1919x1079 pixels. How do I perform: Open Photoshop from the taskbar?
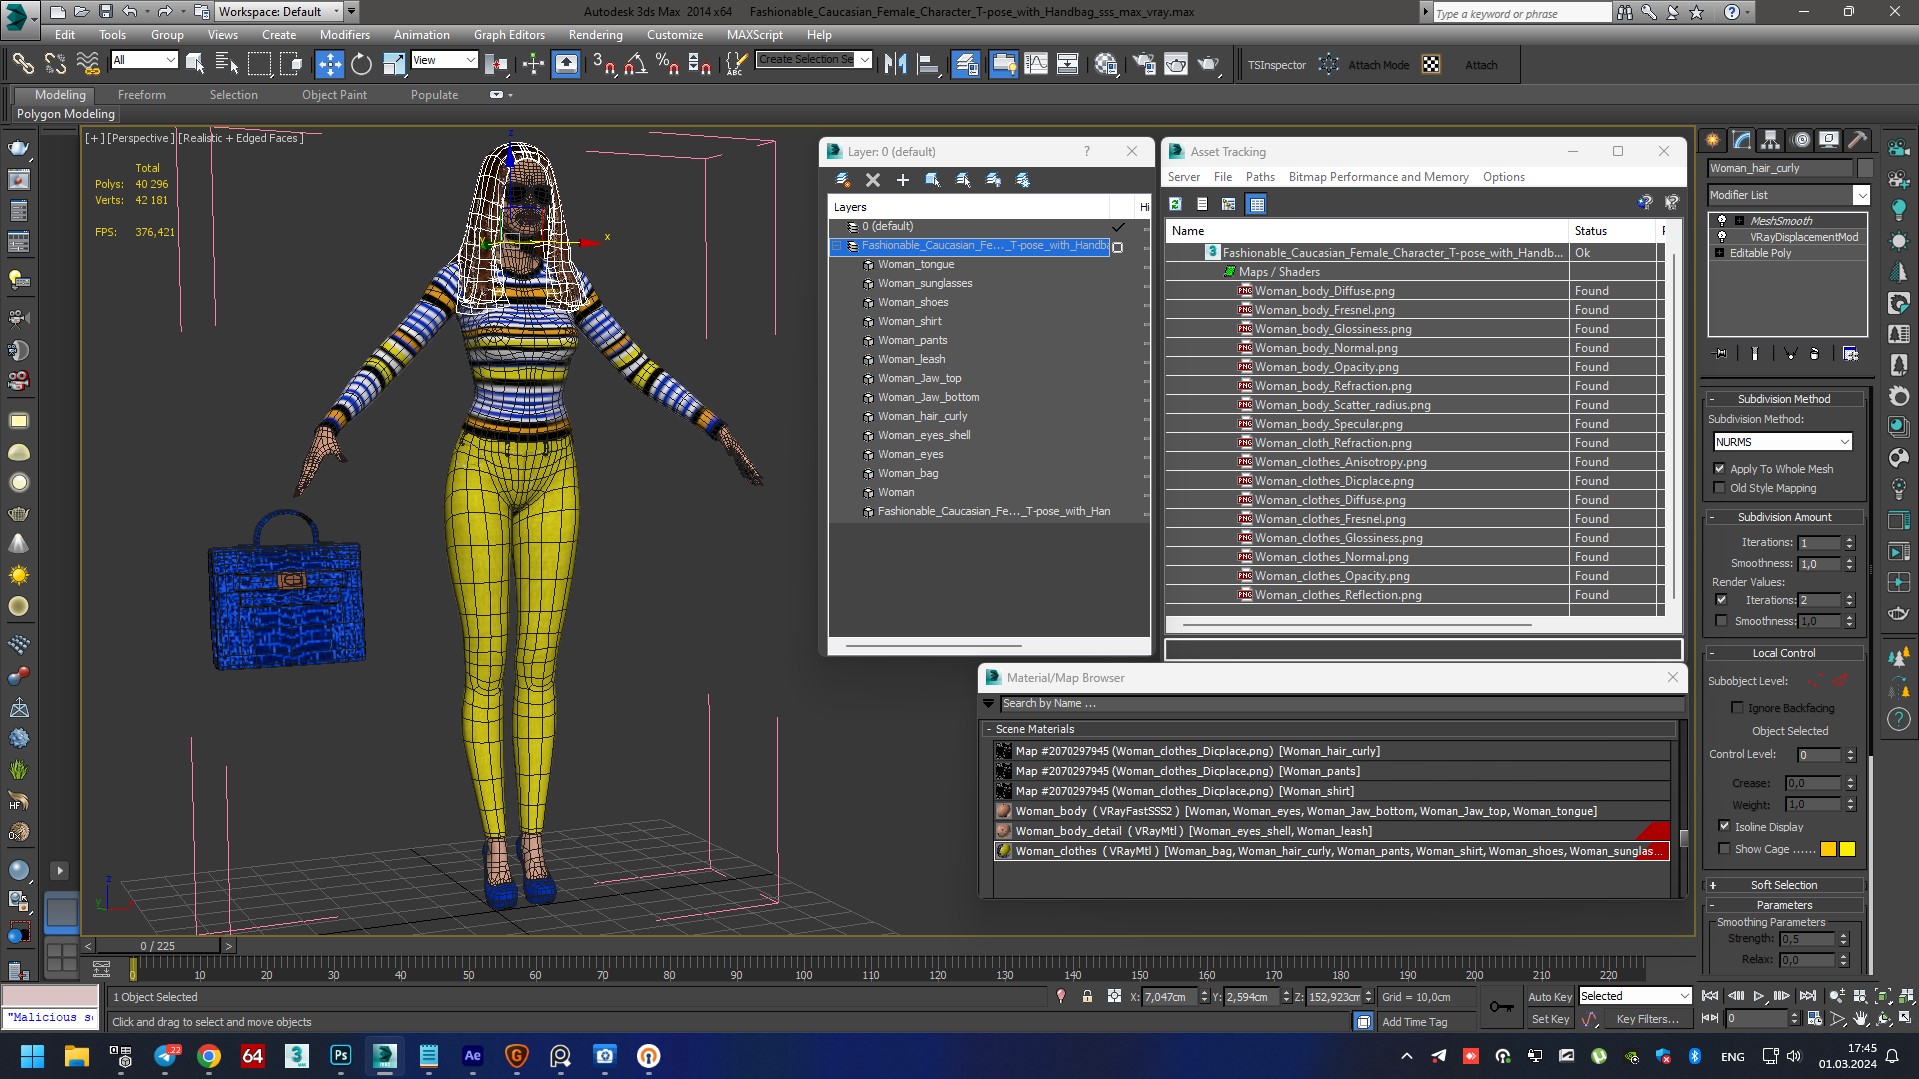pyautogui.click(x=341, y=1056)
